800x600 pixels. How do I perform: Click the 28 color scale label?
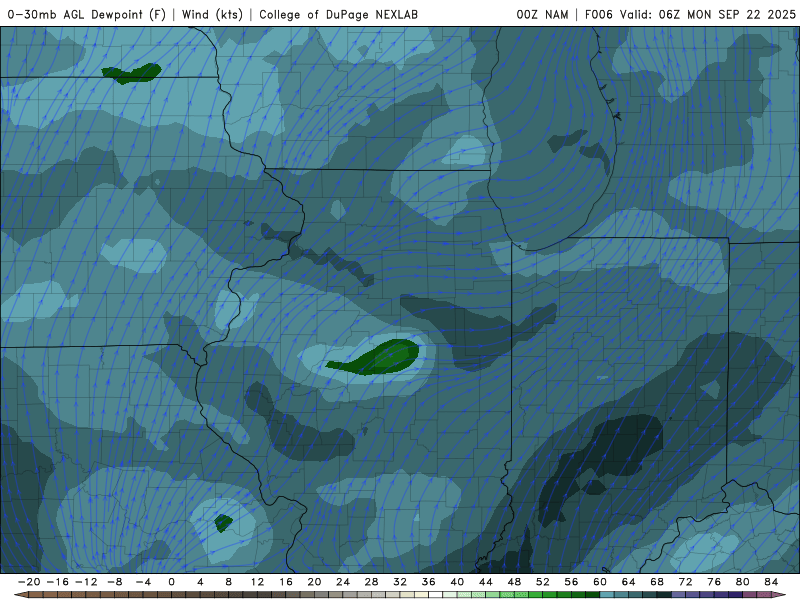(x=371, y=582)
